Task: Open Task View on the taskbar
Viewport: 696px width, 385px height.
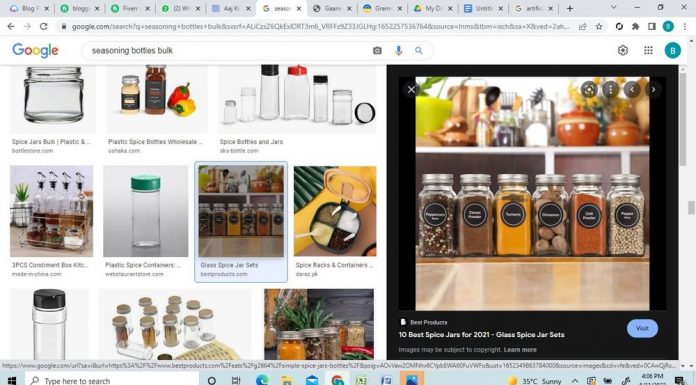Action: tap(236, 381)
